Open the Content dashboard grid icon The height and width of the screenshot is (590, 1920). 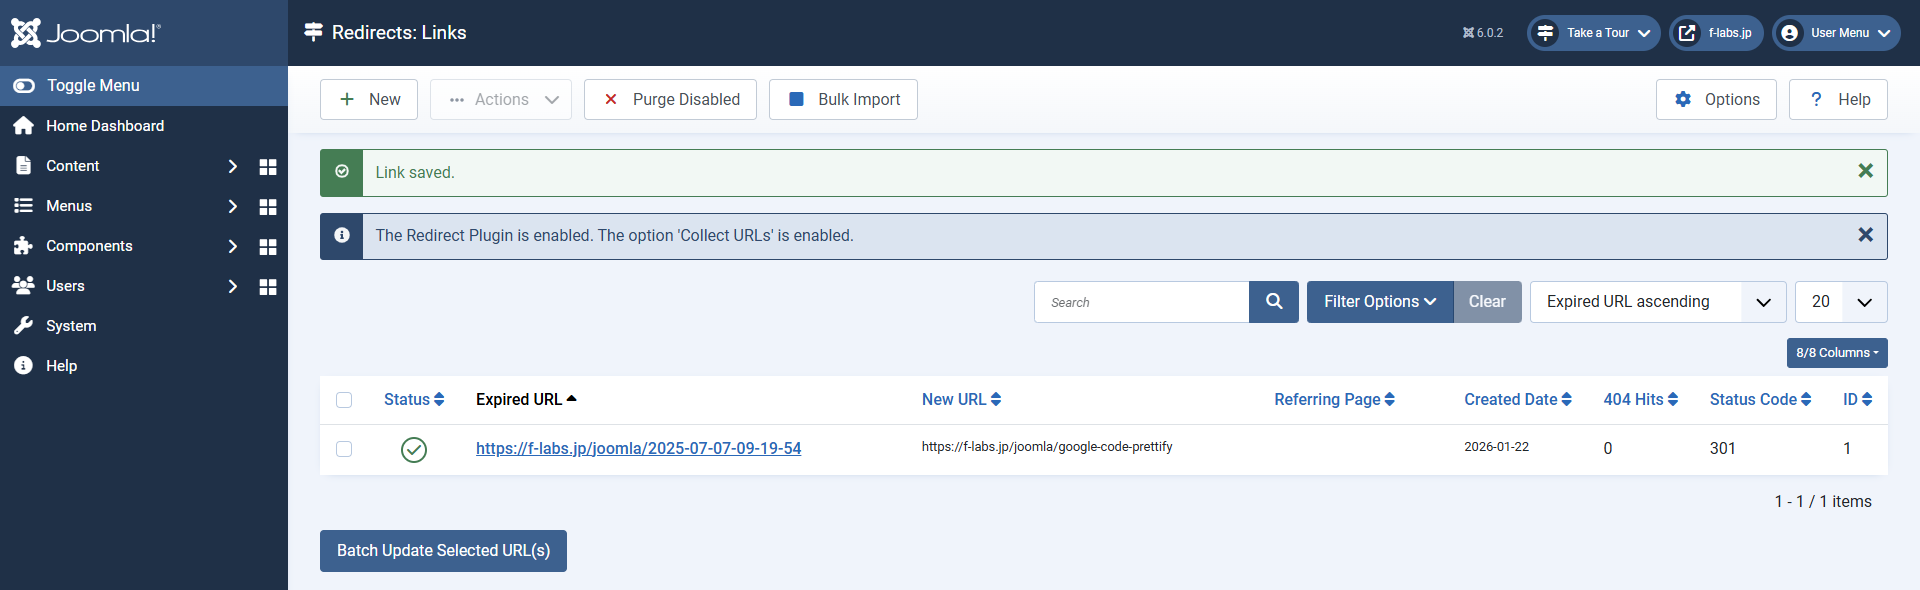coord(267,167)
